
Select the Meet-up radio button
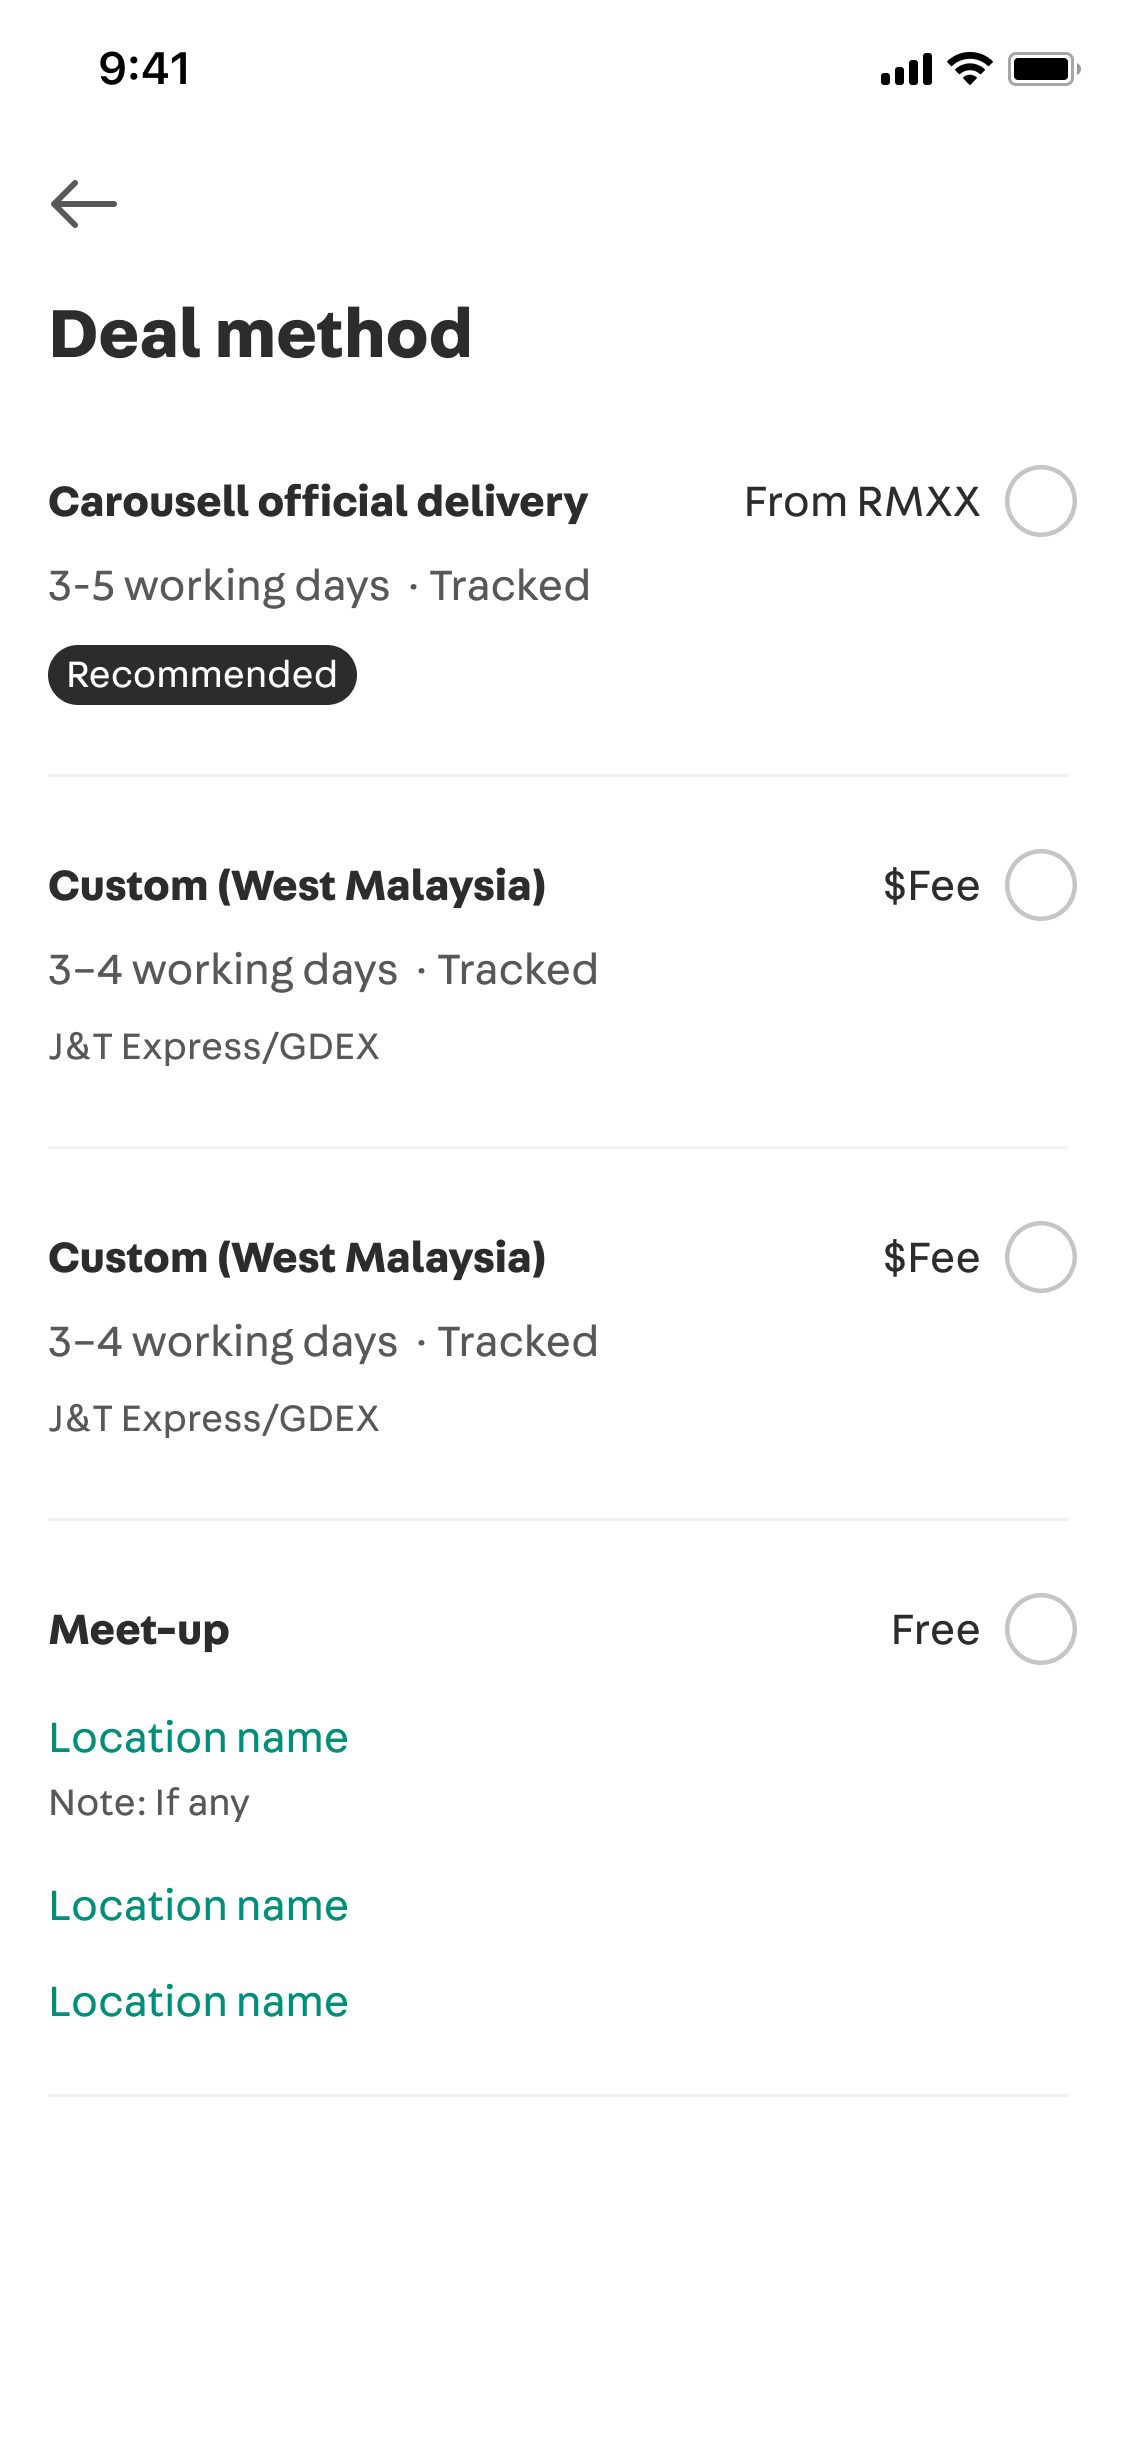coord(1040,1629)
